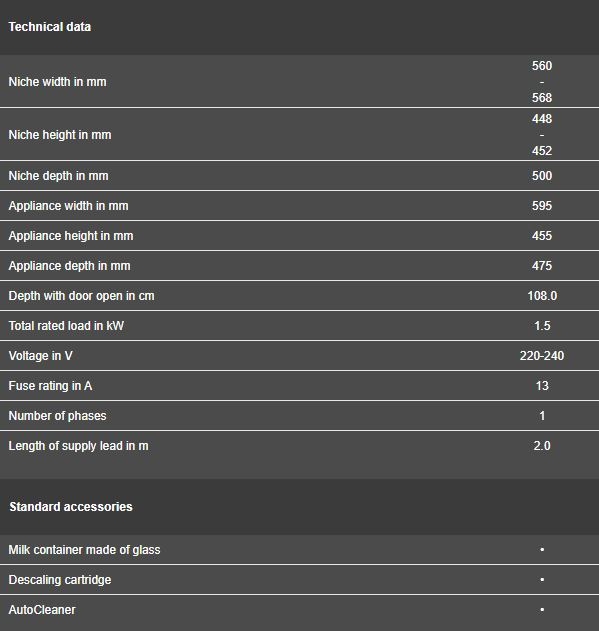Click the 220-240 voltage value
The image size is (599, 631).
pos(542,356)
